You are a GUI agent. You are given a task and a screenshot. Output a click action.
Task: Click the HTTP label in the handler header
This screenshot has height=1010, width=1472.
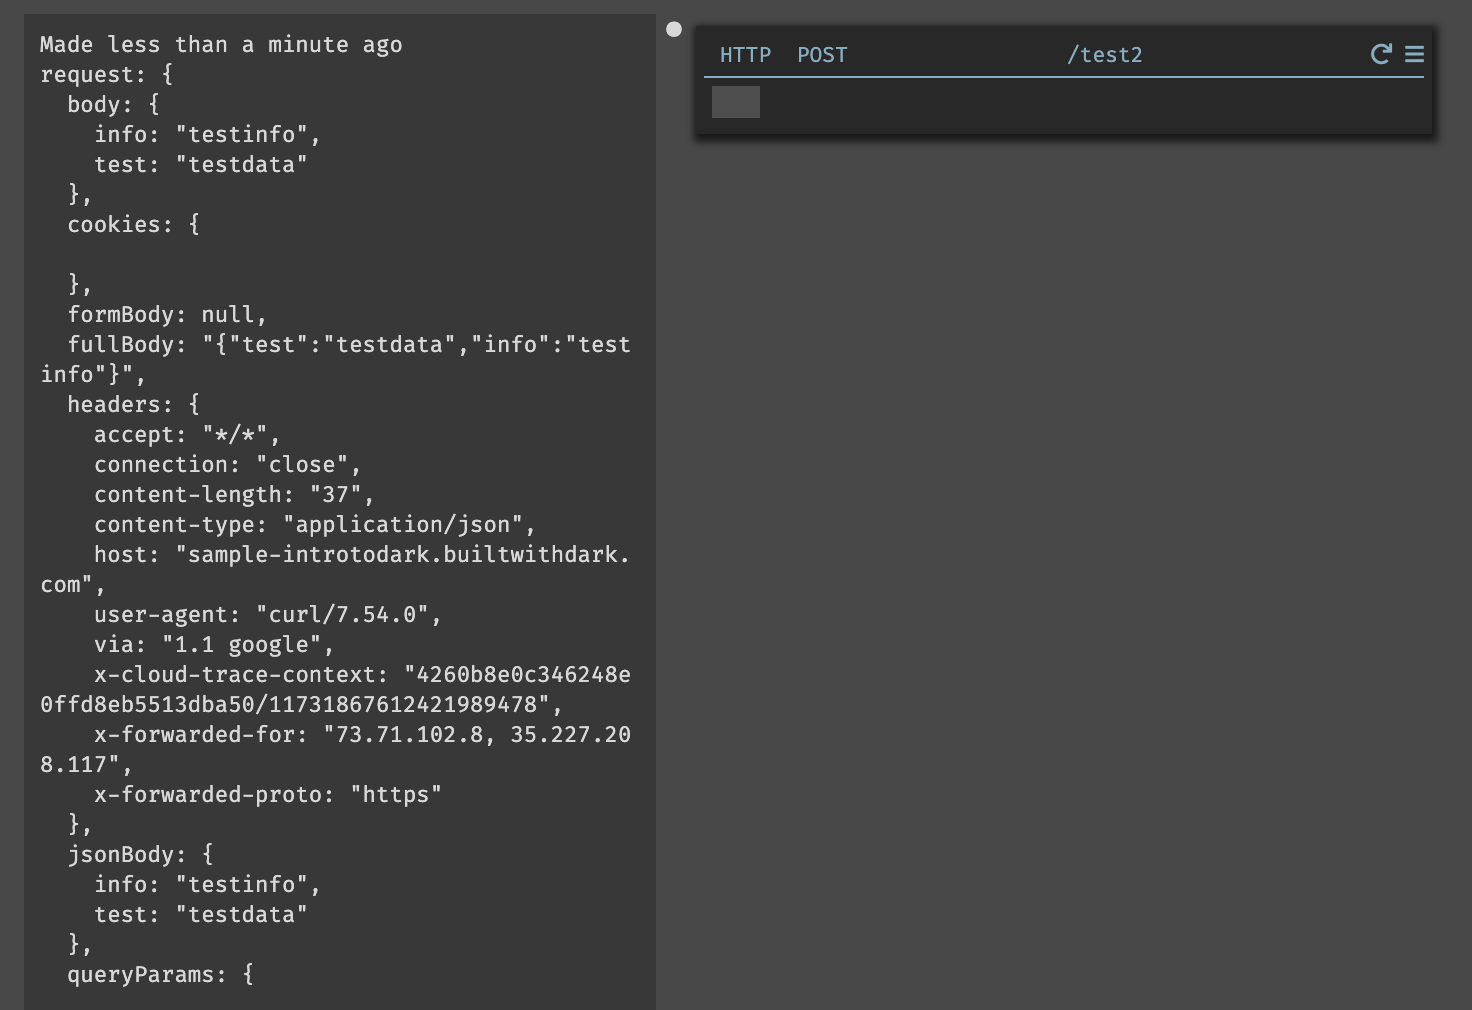click(x=746, y=55)
